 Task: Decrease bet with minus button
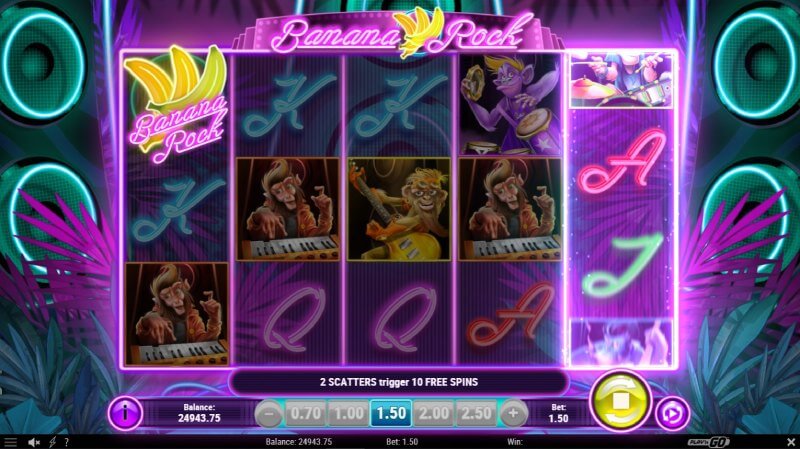[268, 413]
